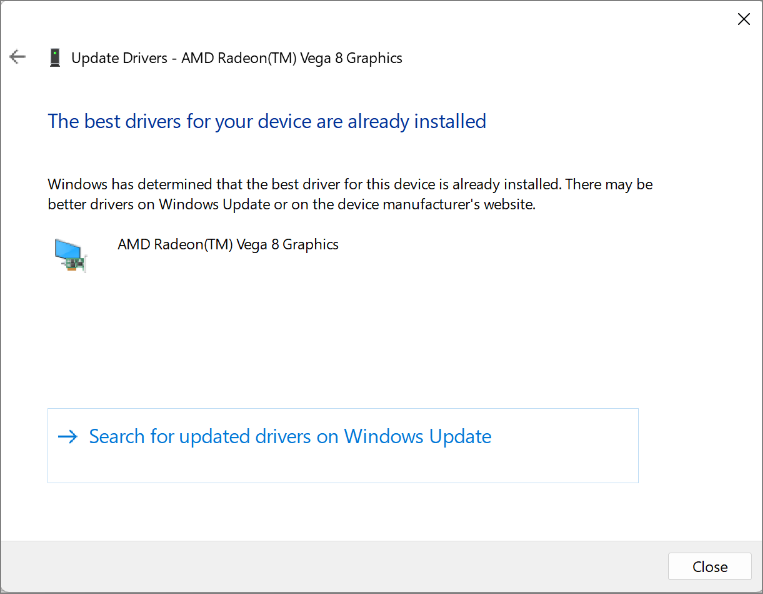The image size is (763, 594).
Task: Click 'There may be' at the paragraph's first line end
Action: click(x=609, y=184)
